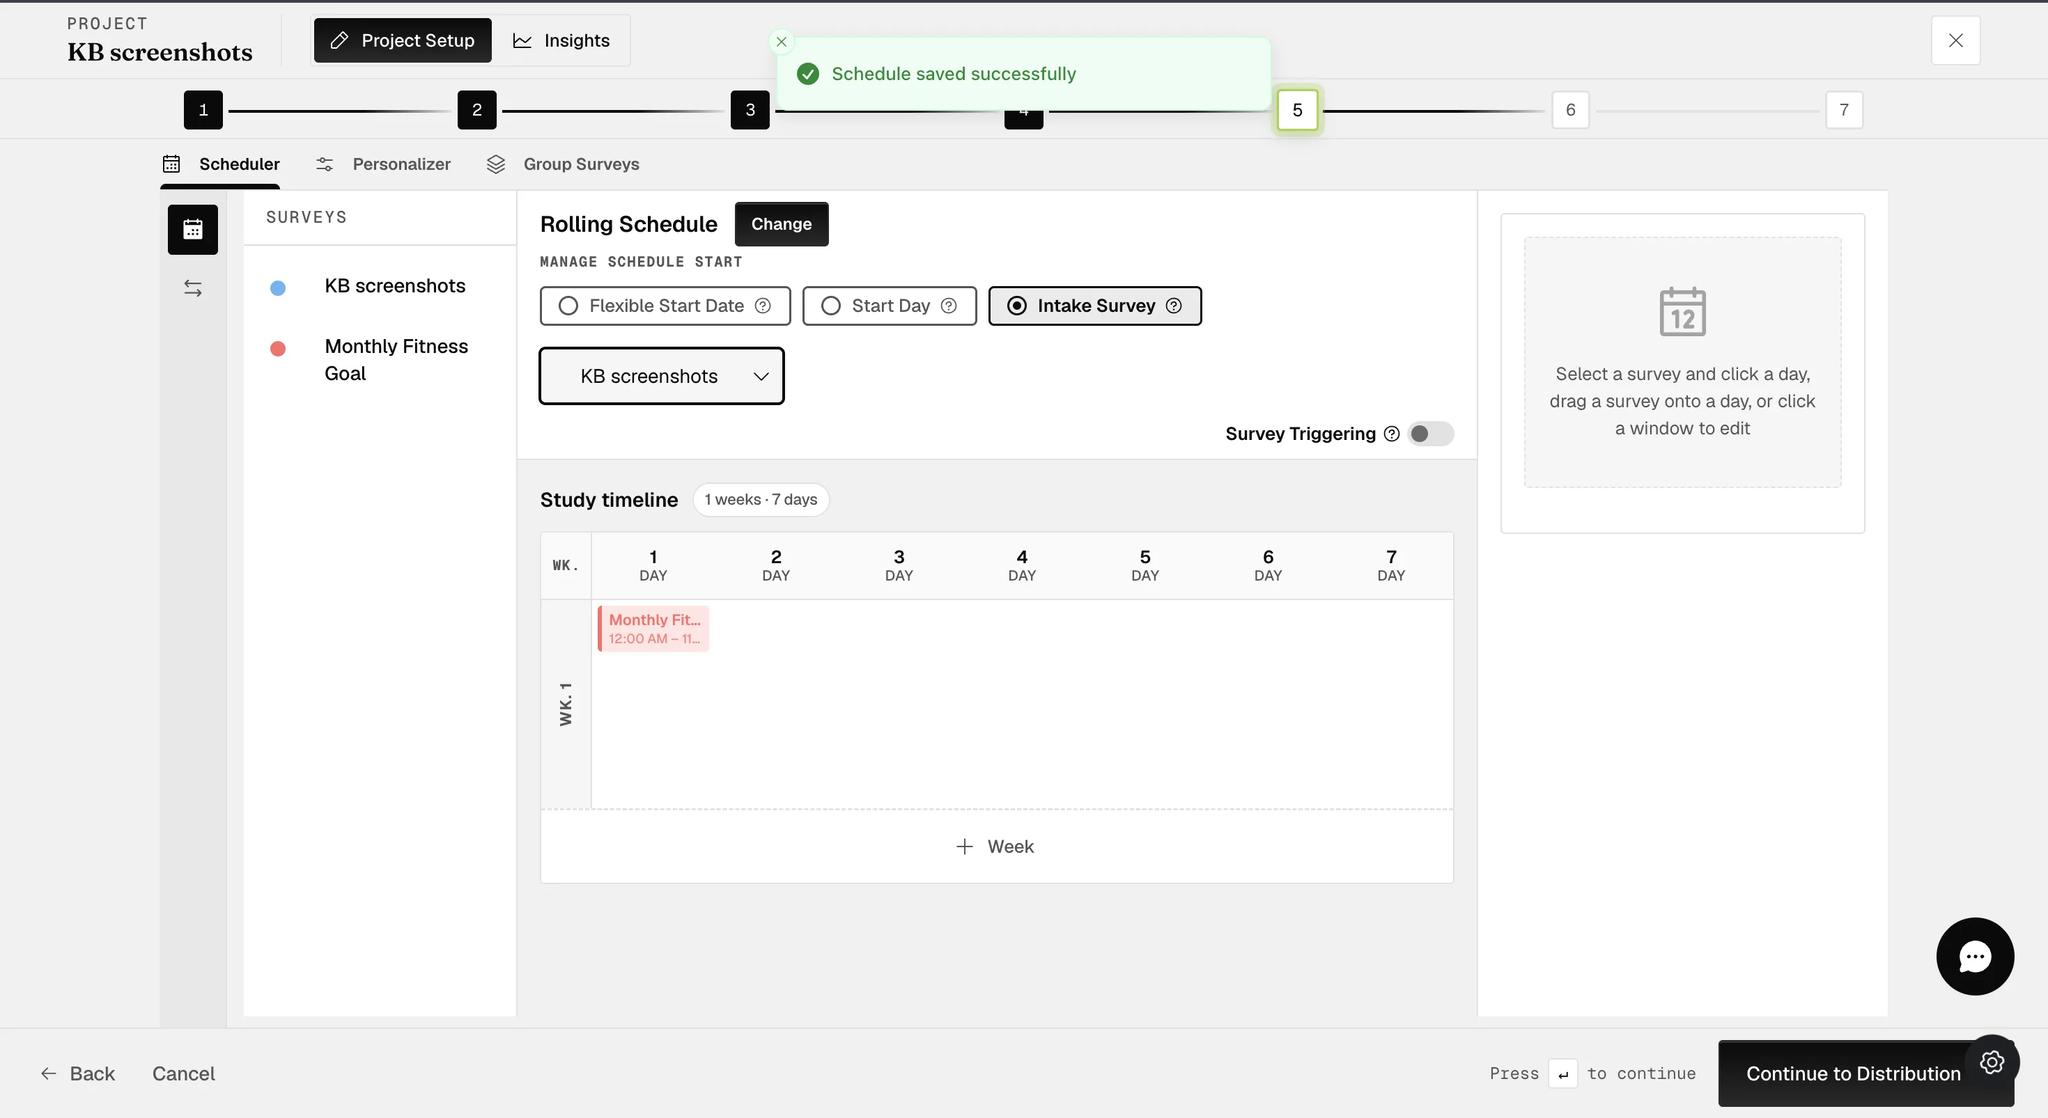Open the calendar view in the left sidebar
Image resolution: width=2048 pixels, height=1118 pixels.
pos(193,229)
